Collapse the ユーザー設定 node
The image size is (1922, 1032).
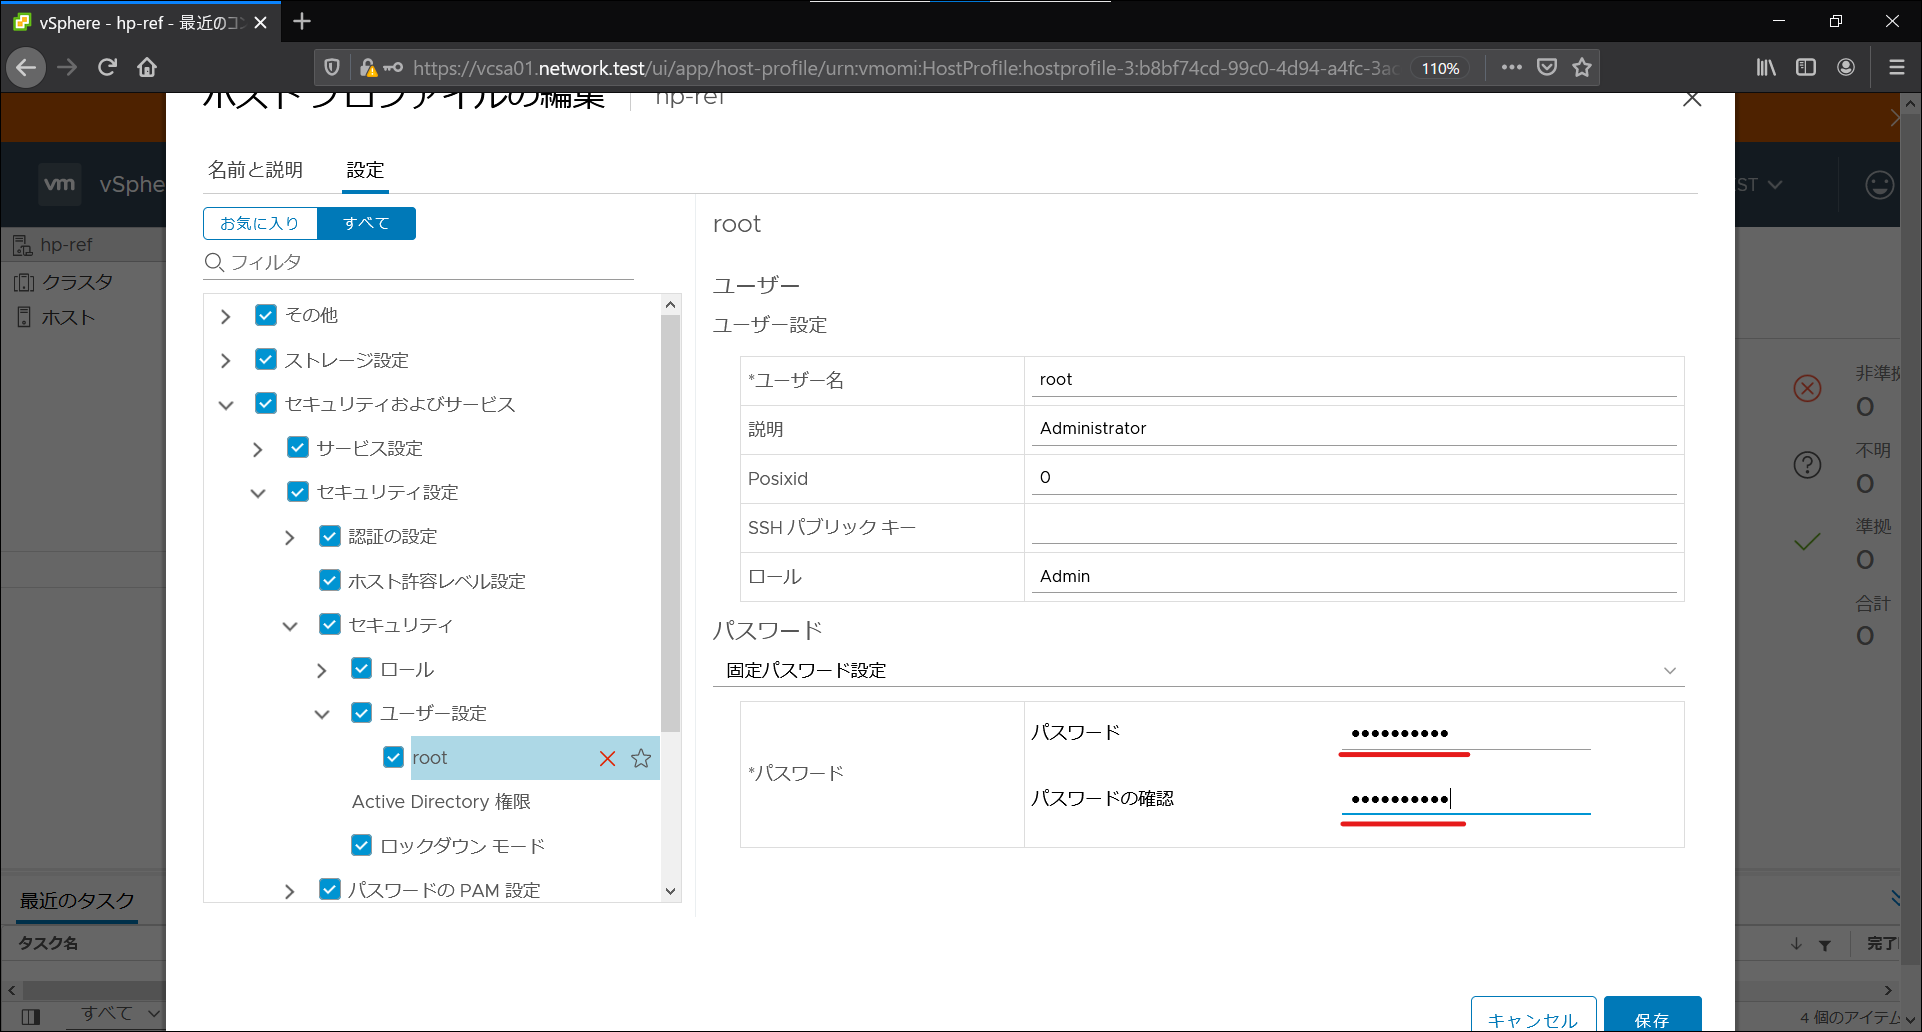[x=322, y=714]
